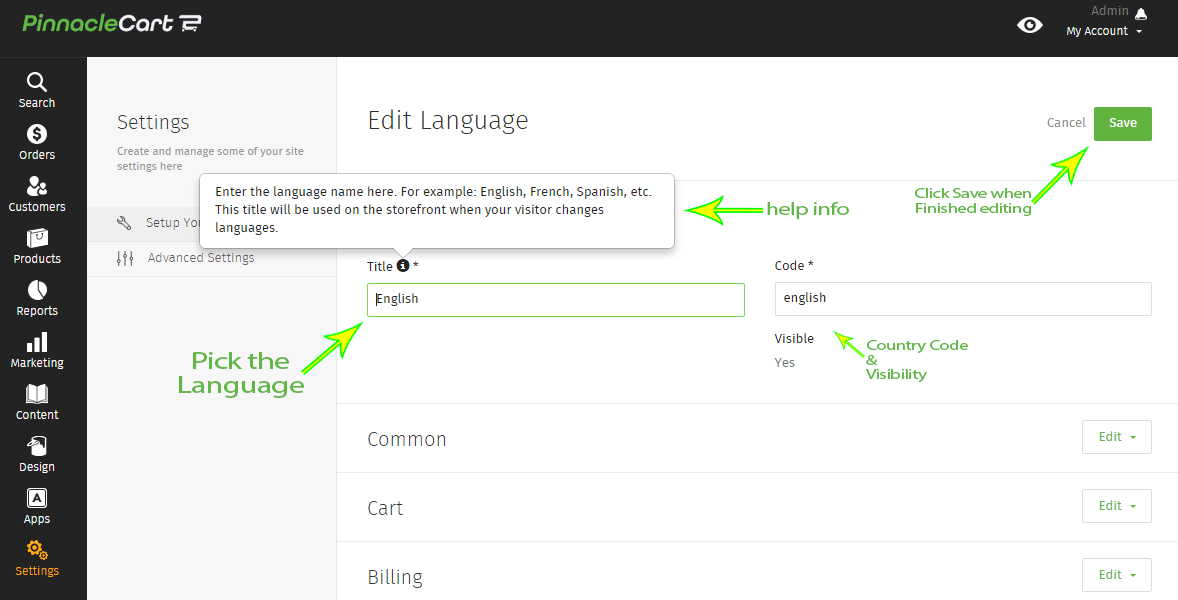The width and height of the screenshot is (1178, 600).
Task: Open Products via the shopping bag icon
Action: tap(37, 238)
